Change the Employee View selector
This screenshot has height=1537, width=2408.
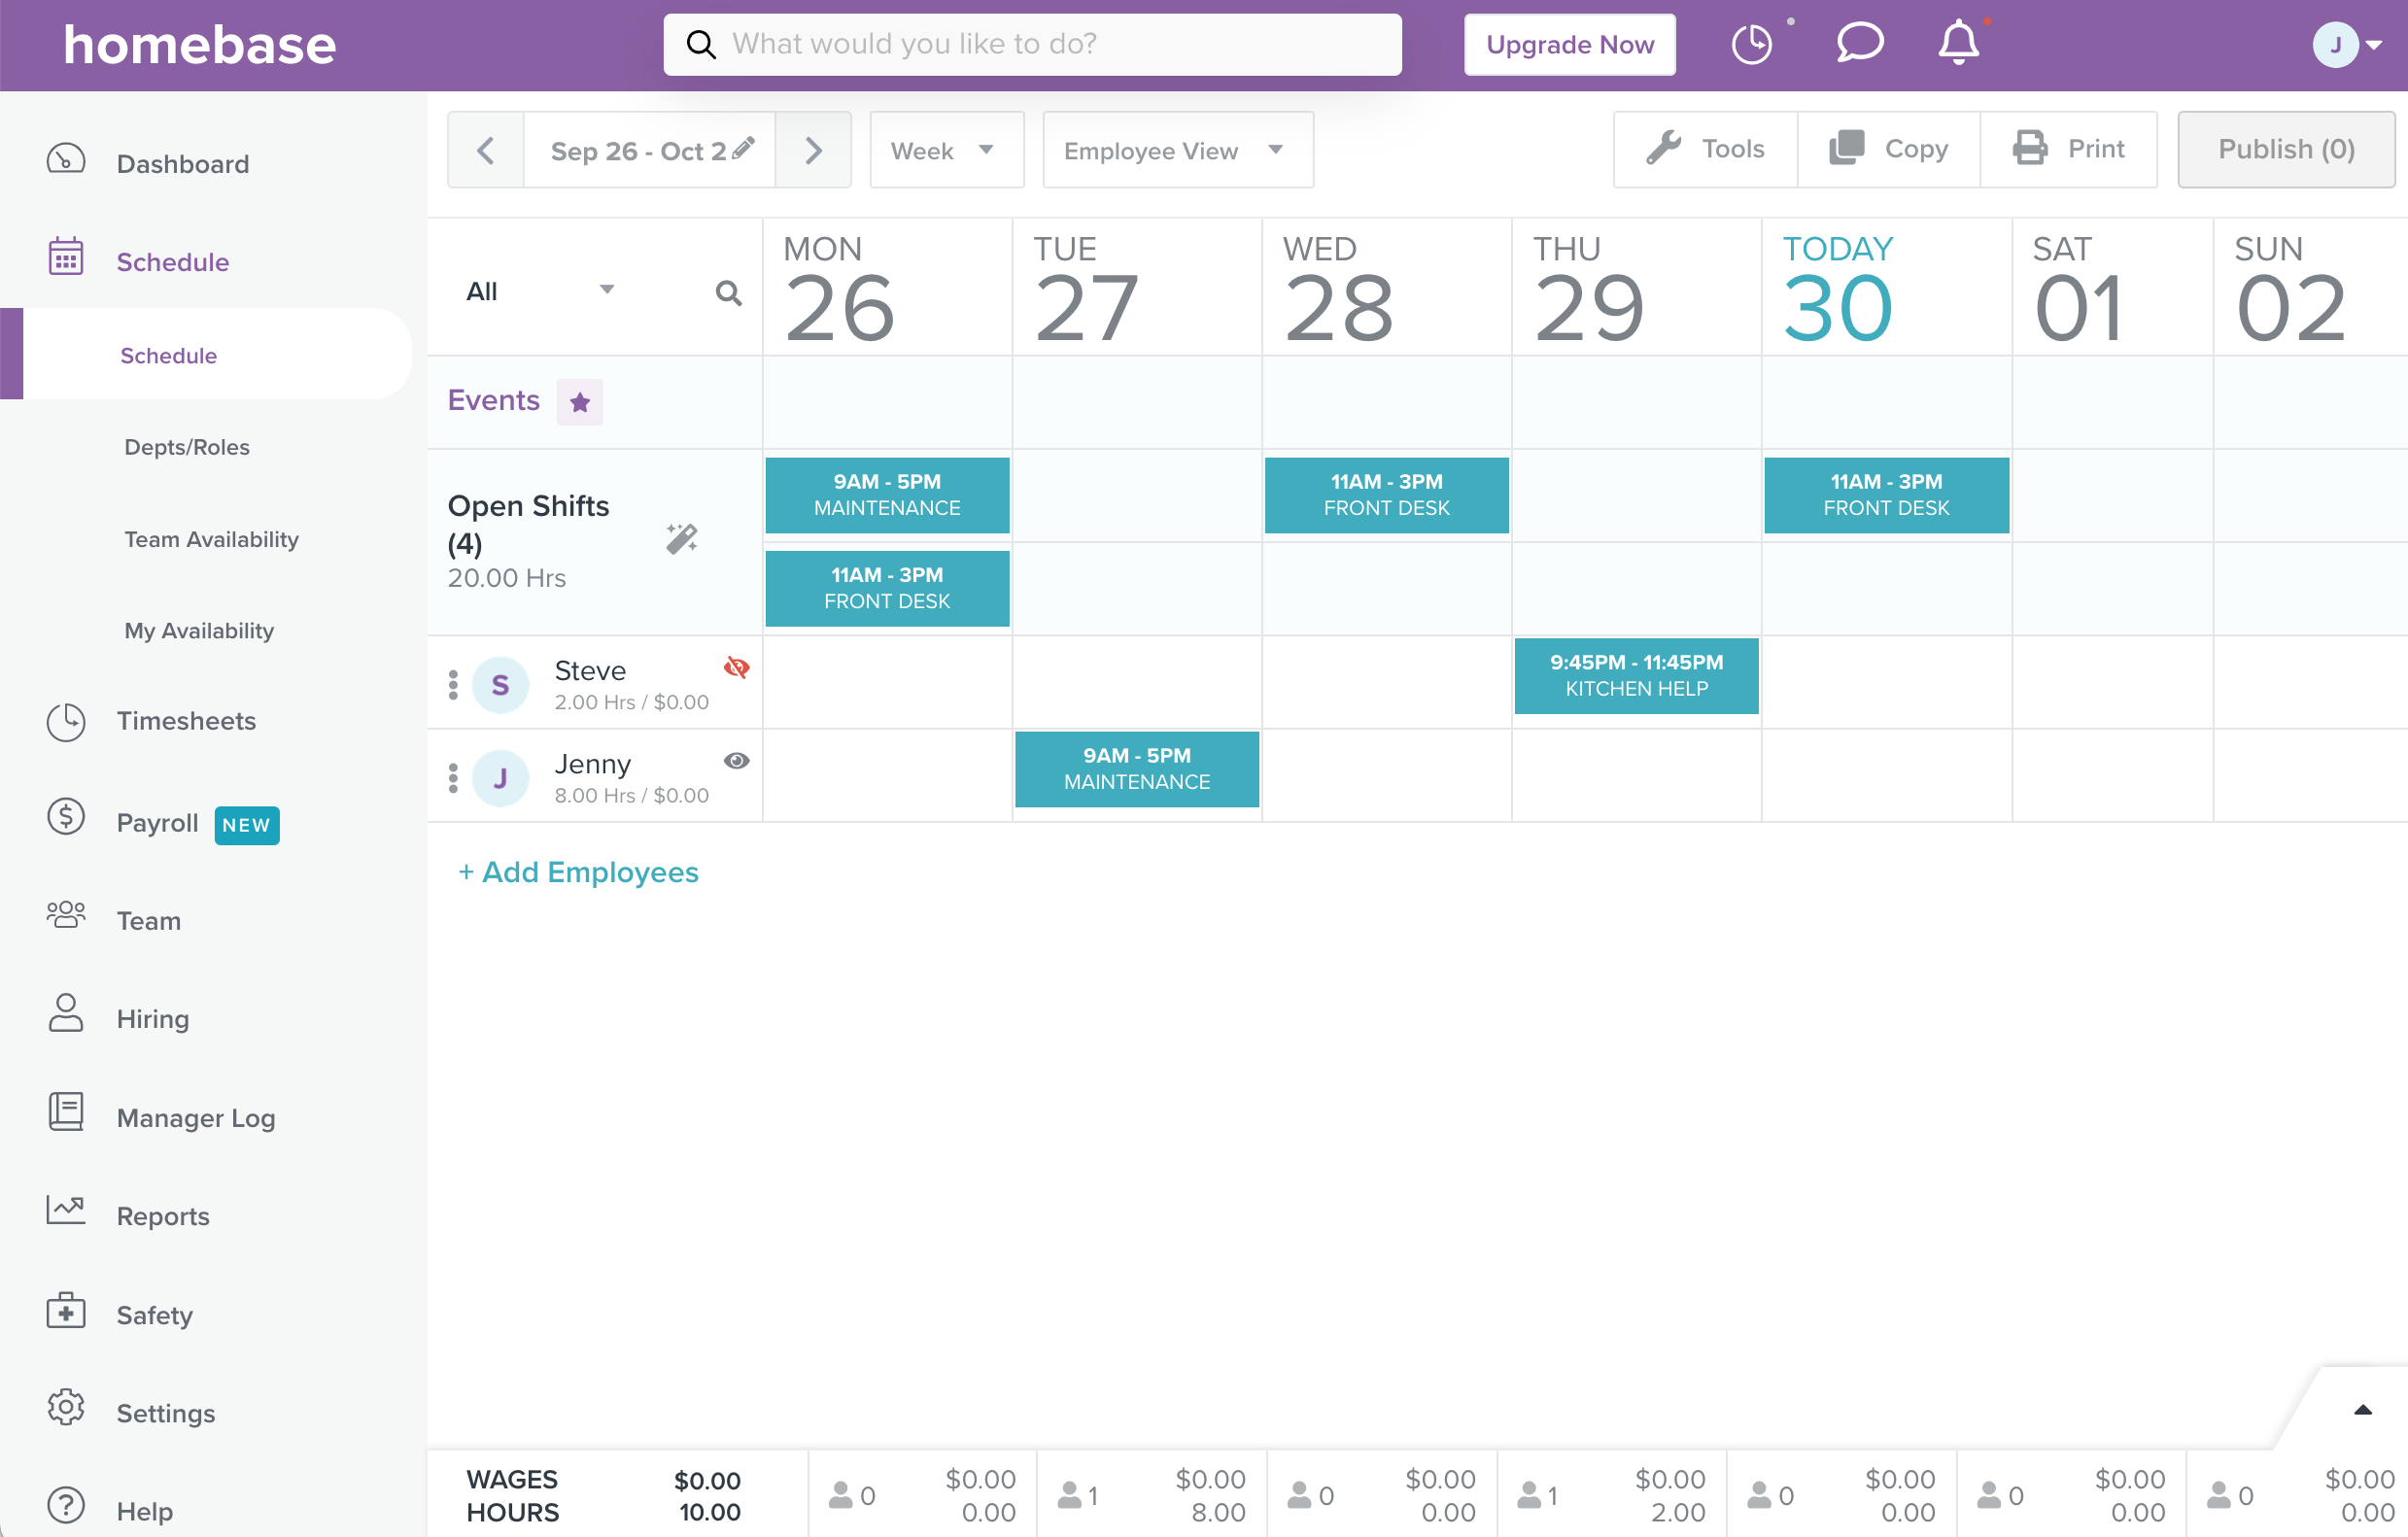[1176, 150]
